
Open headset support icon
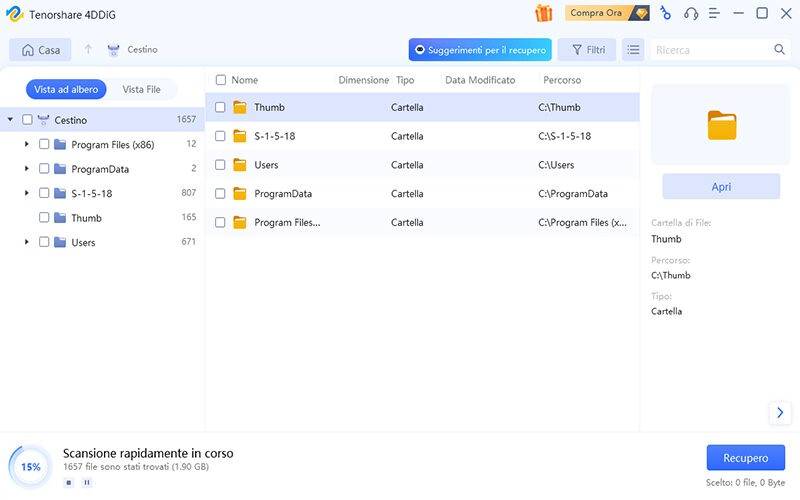coord(691,13)
